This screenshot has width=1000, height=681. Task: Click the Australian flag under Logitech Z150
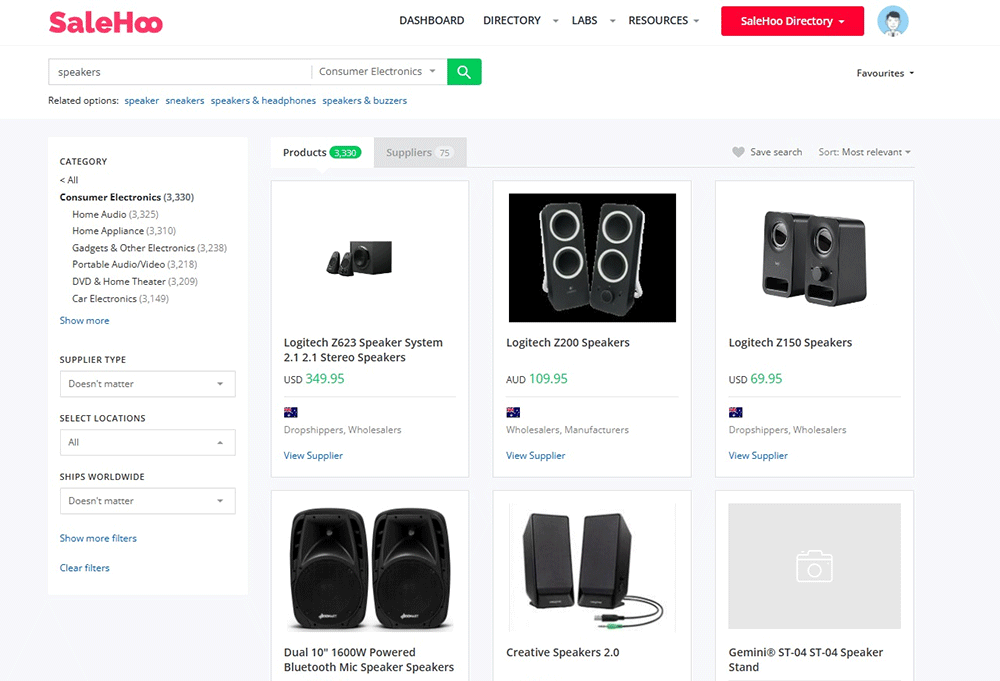point(736,412)
